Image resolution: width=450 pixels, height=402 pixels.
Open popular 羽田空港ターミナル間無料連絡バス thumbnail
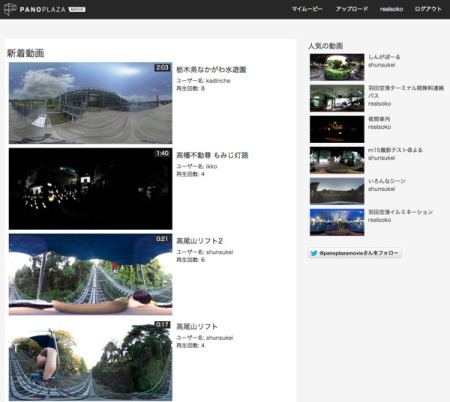click(x=337, y=98)
